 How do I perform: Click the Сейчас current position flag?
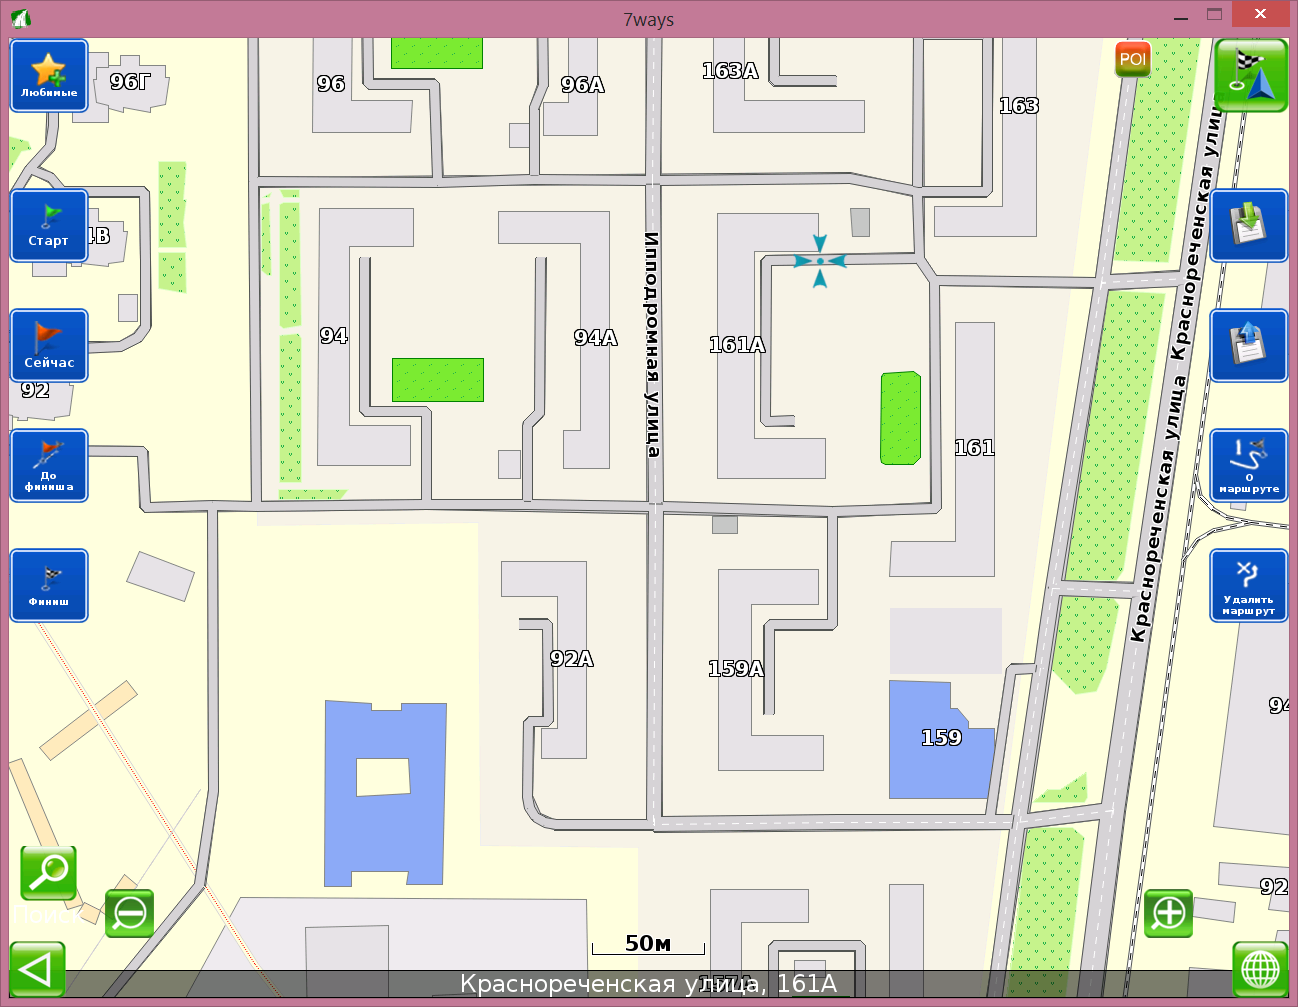(x=49, y=346)
